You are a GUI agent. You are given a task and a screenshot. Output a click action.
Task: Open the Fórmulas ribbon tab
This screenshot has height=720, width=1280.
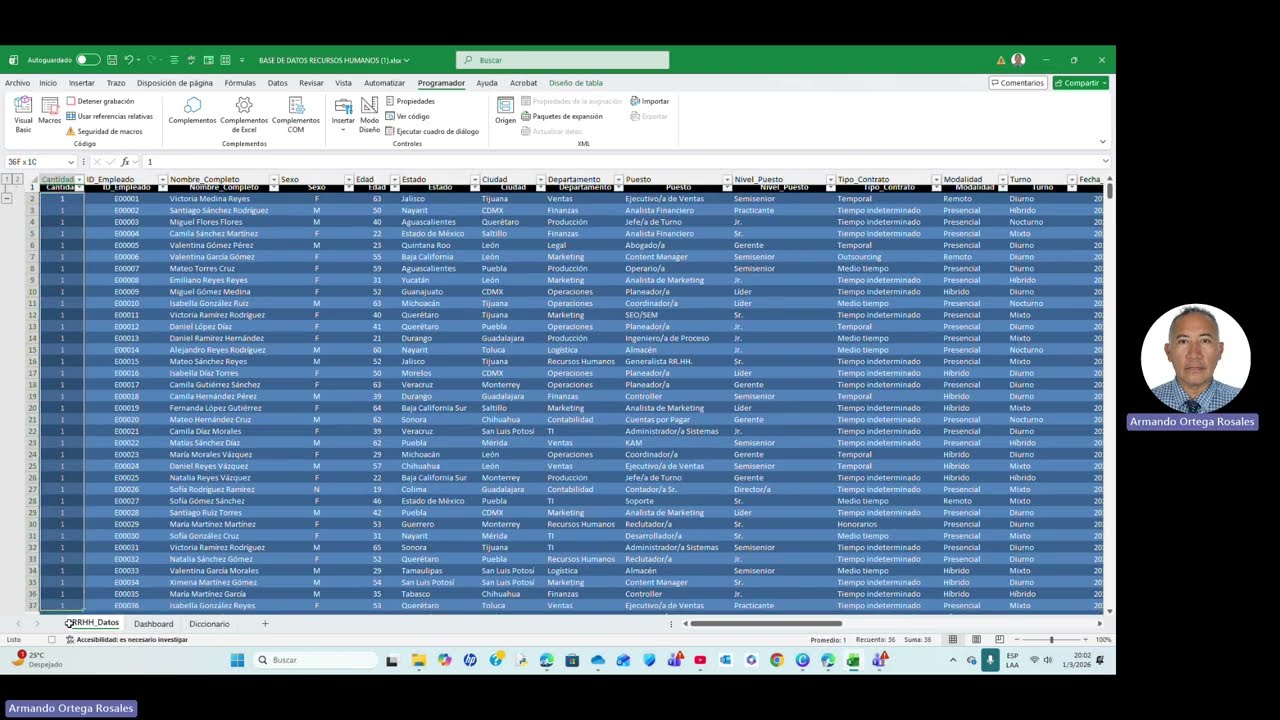[240, 83]
